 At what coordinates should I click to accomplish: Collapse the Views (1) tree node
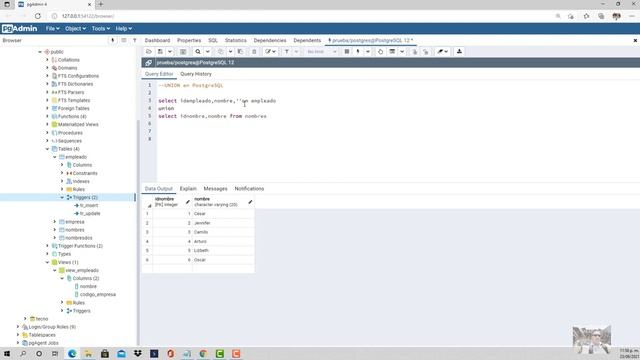coord(47,262)
